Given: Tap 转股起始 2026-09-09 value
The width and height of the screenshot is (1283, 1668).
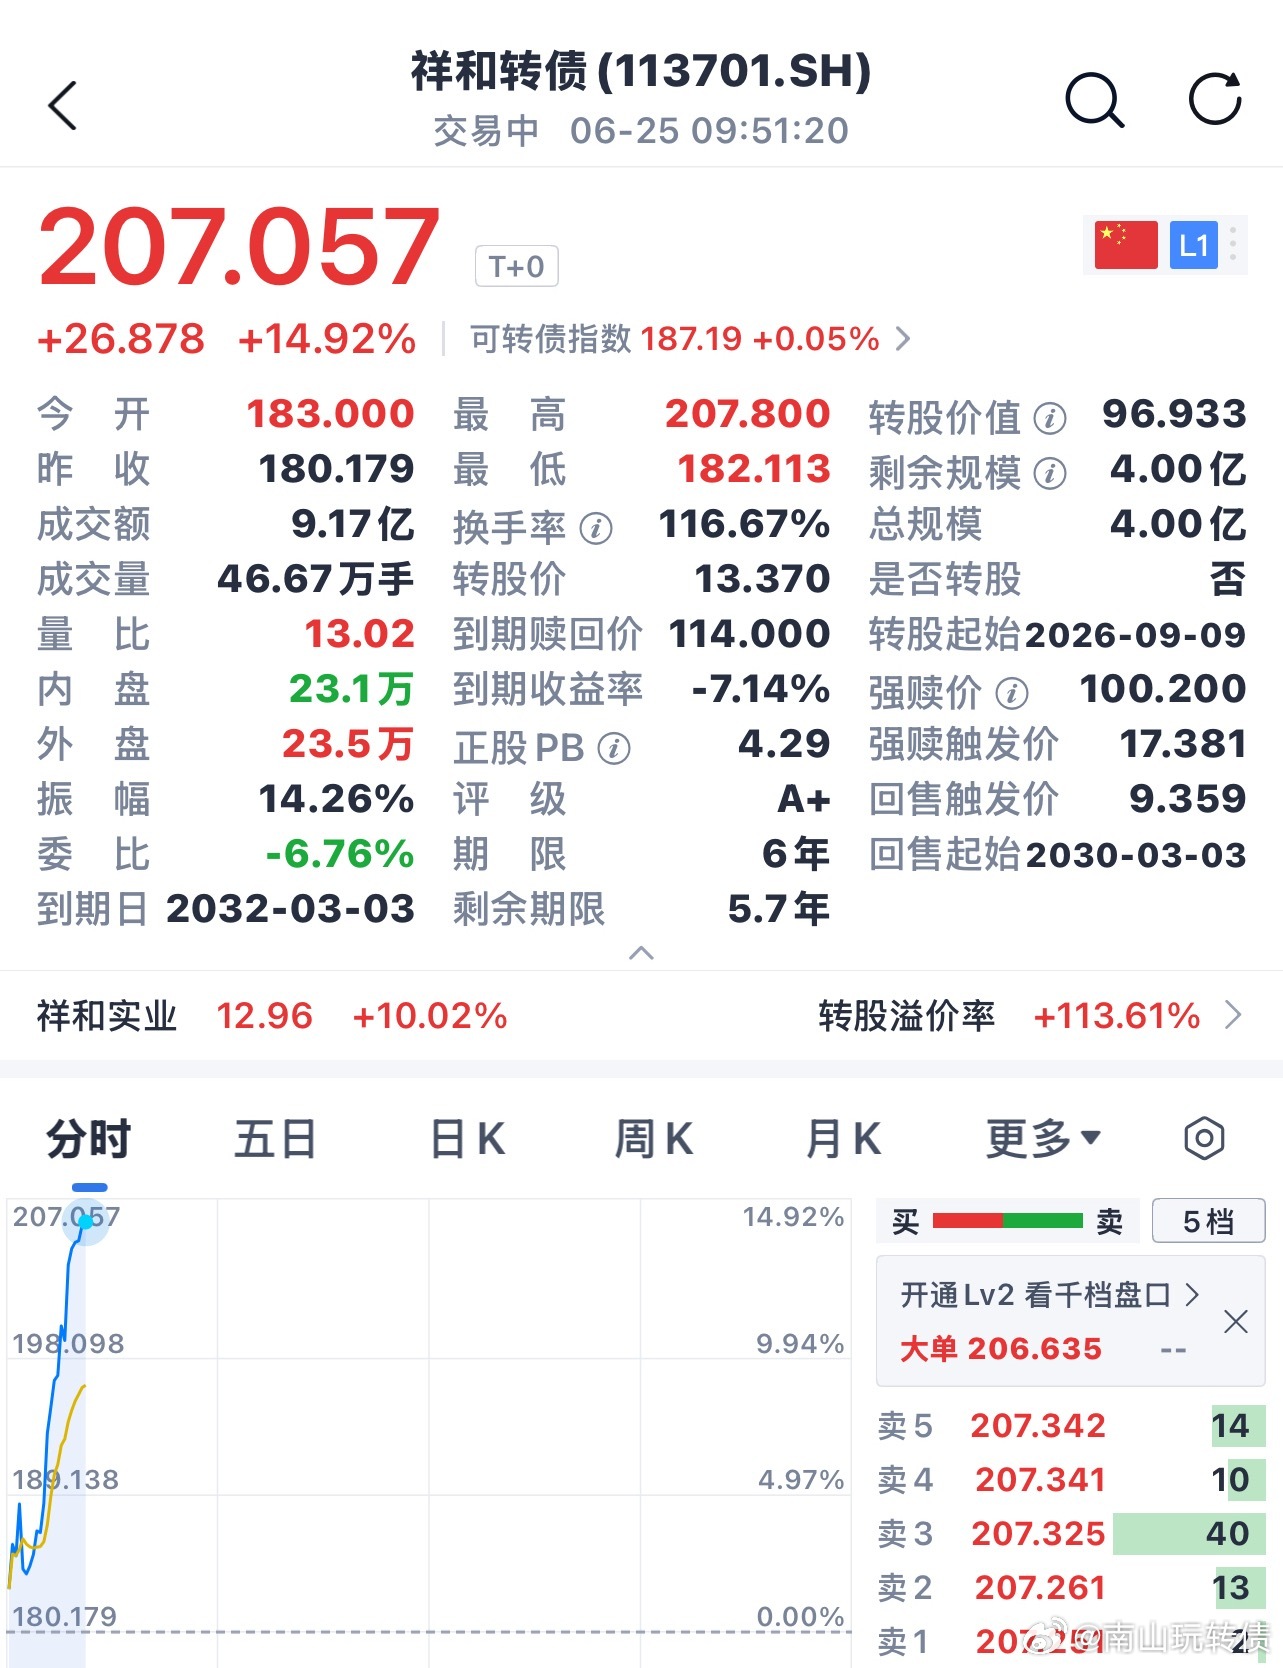Looking at the screenshot, I should point(1135,634).
